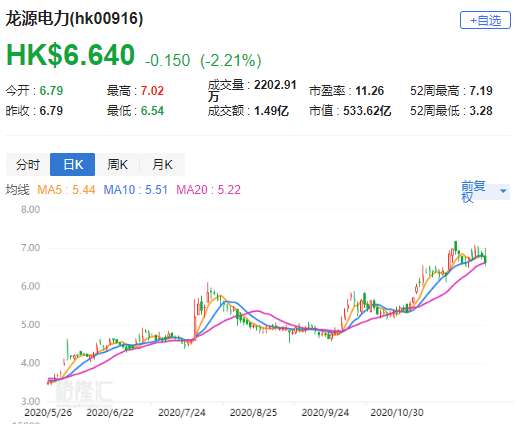Viewport: 517px width, 424px height.
Task: Click the 2020/10/30 date axis label
Action: click(x=397, y=413)
